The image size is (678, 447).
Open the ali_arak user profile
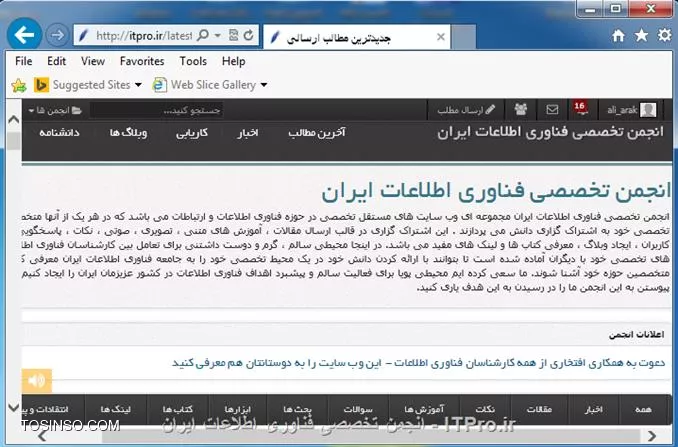click(632, 110)
